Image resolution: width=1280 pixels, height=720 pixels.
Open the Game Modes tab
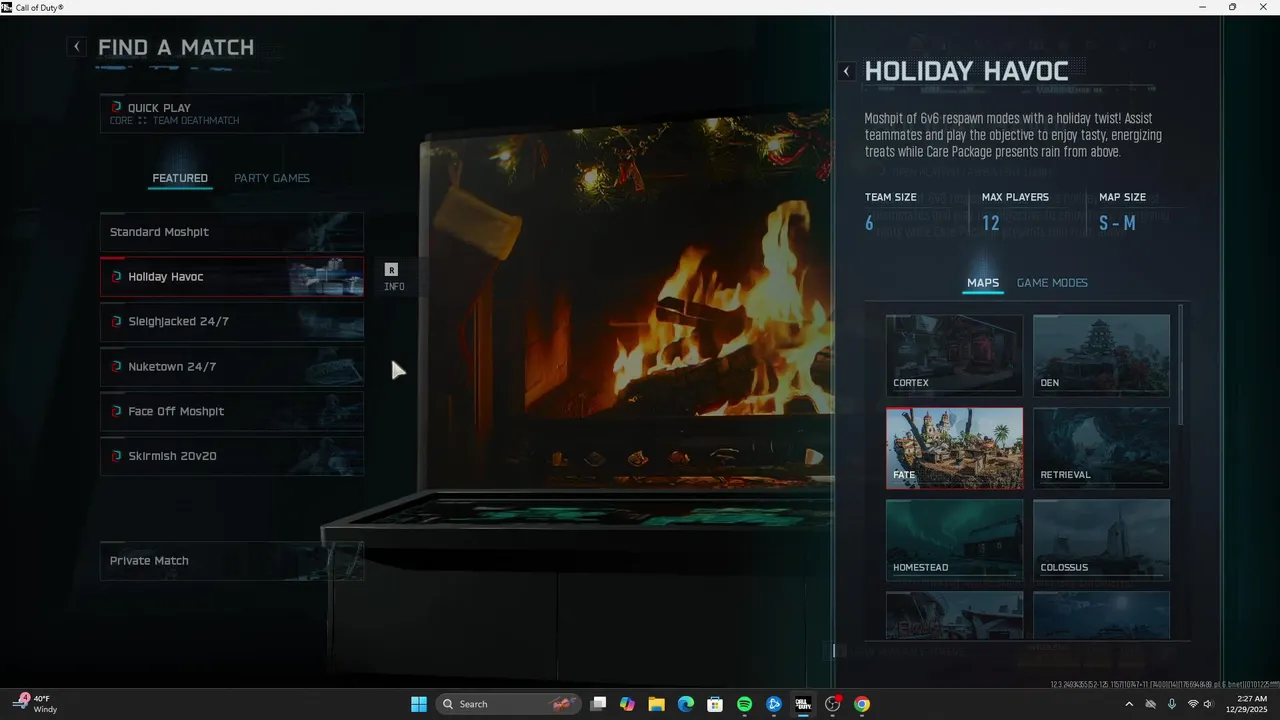tap(1052, 283)
